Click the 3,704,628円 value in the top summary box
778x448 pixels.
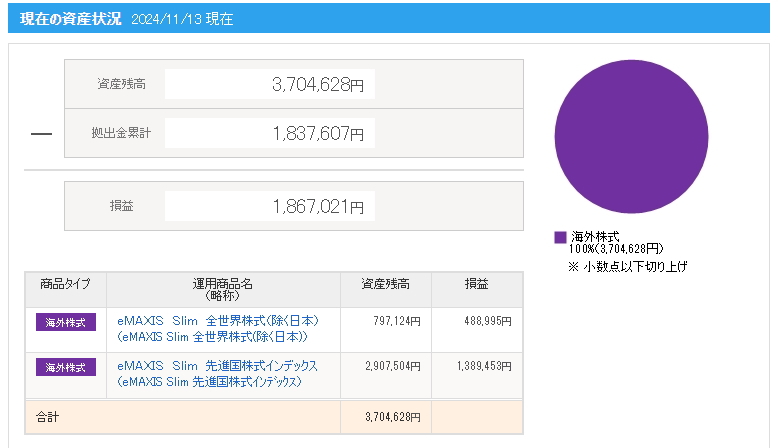coord(317,85)
